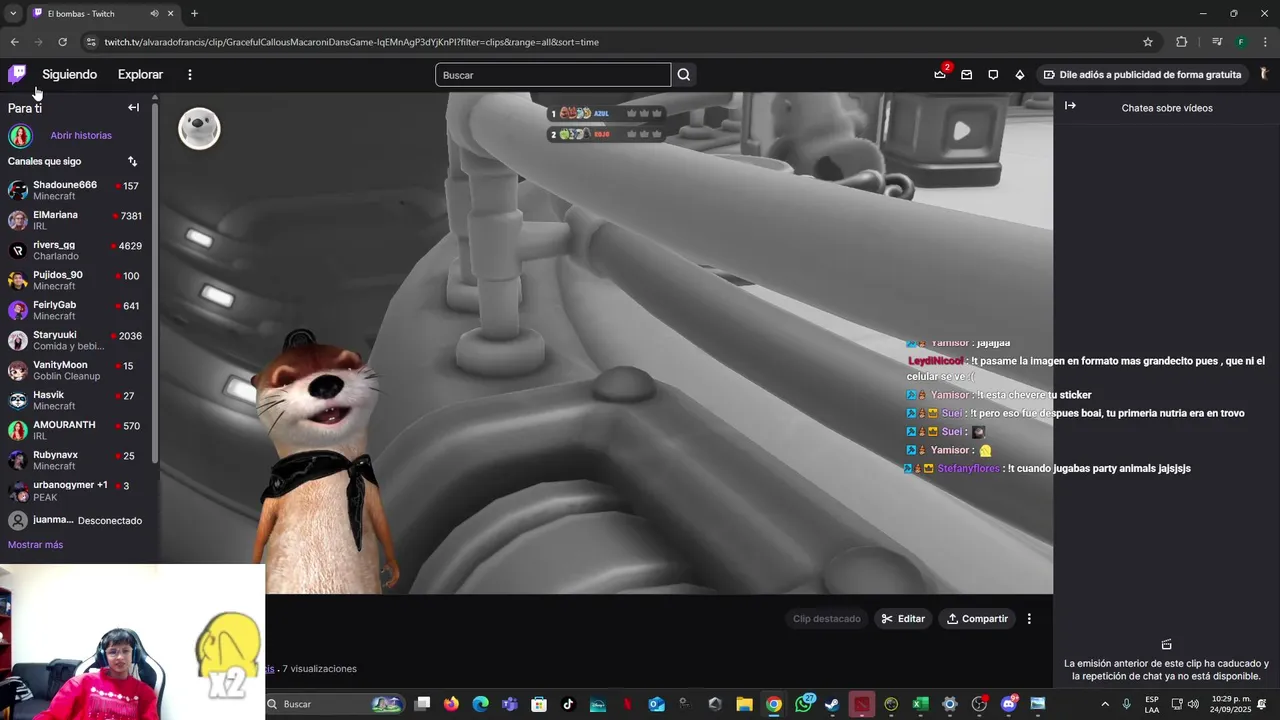Open the Siguiendo tab
This screenshot has width=1280, height=720.
70,74
